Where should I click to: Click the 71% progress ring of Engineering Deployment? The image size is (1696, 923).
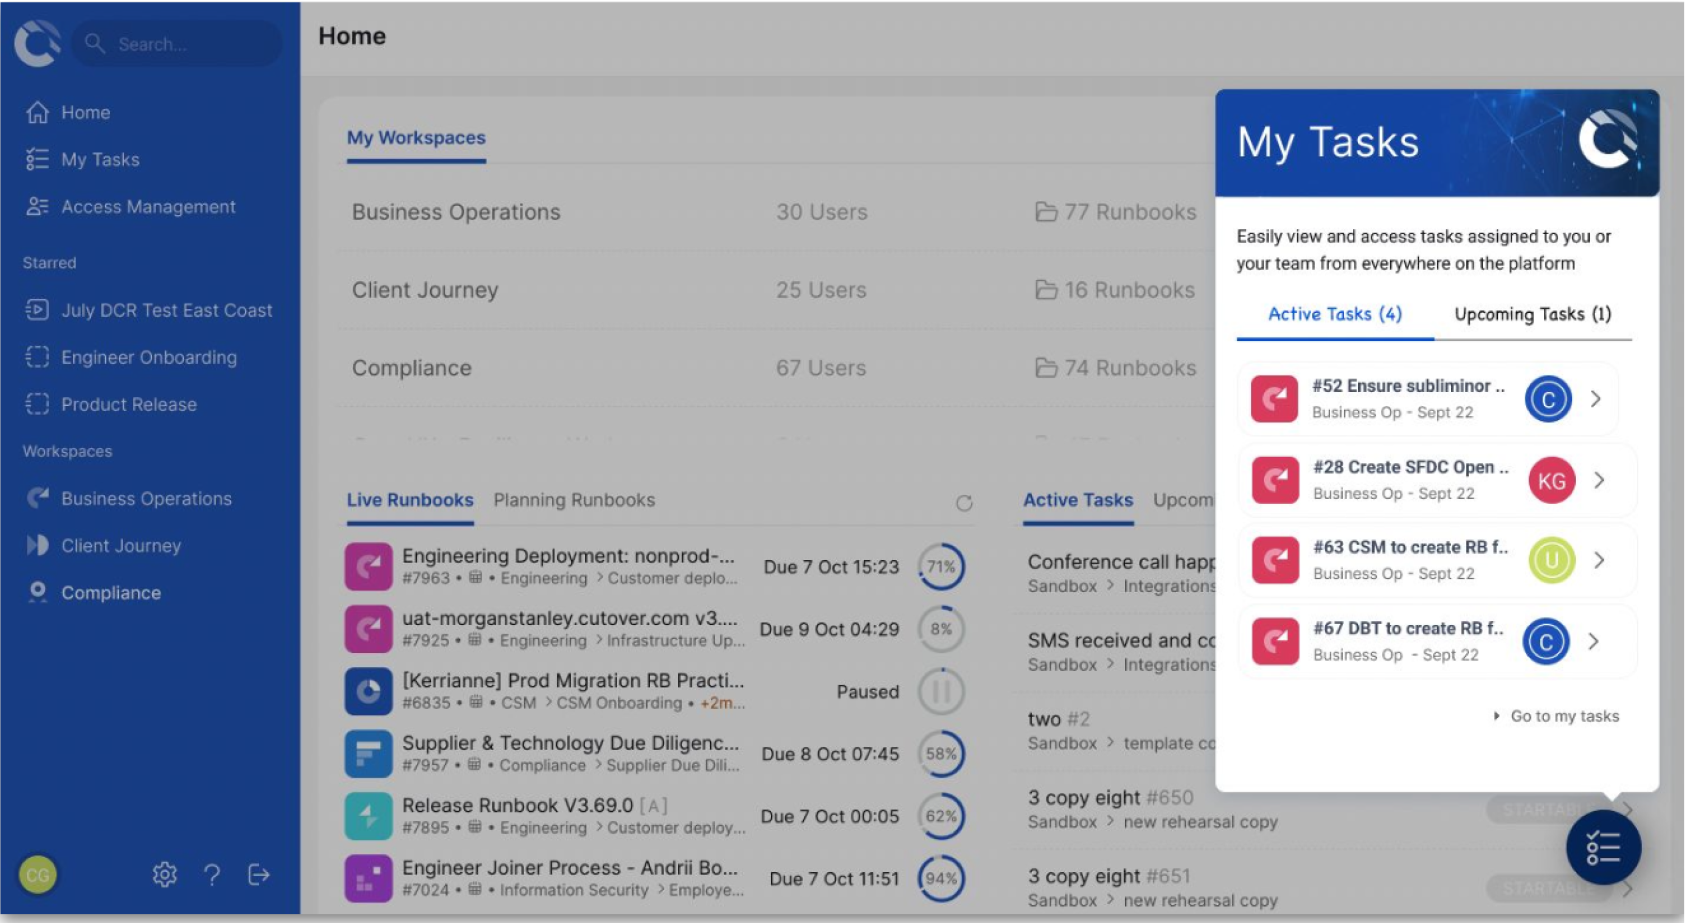coord(941,567)
